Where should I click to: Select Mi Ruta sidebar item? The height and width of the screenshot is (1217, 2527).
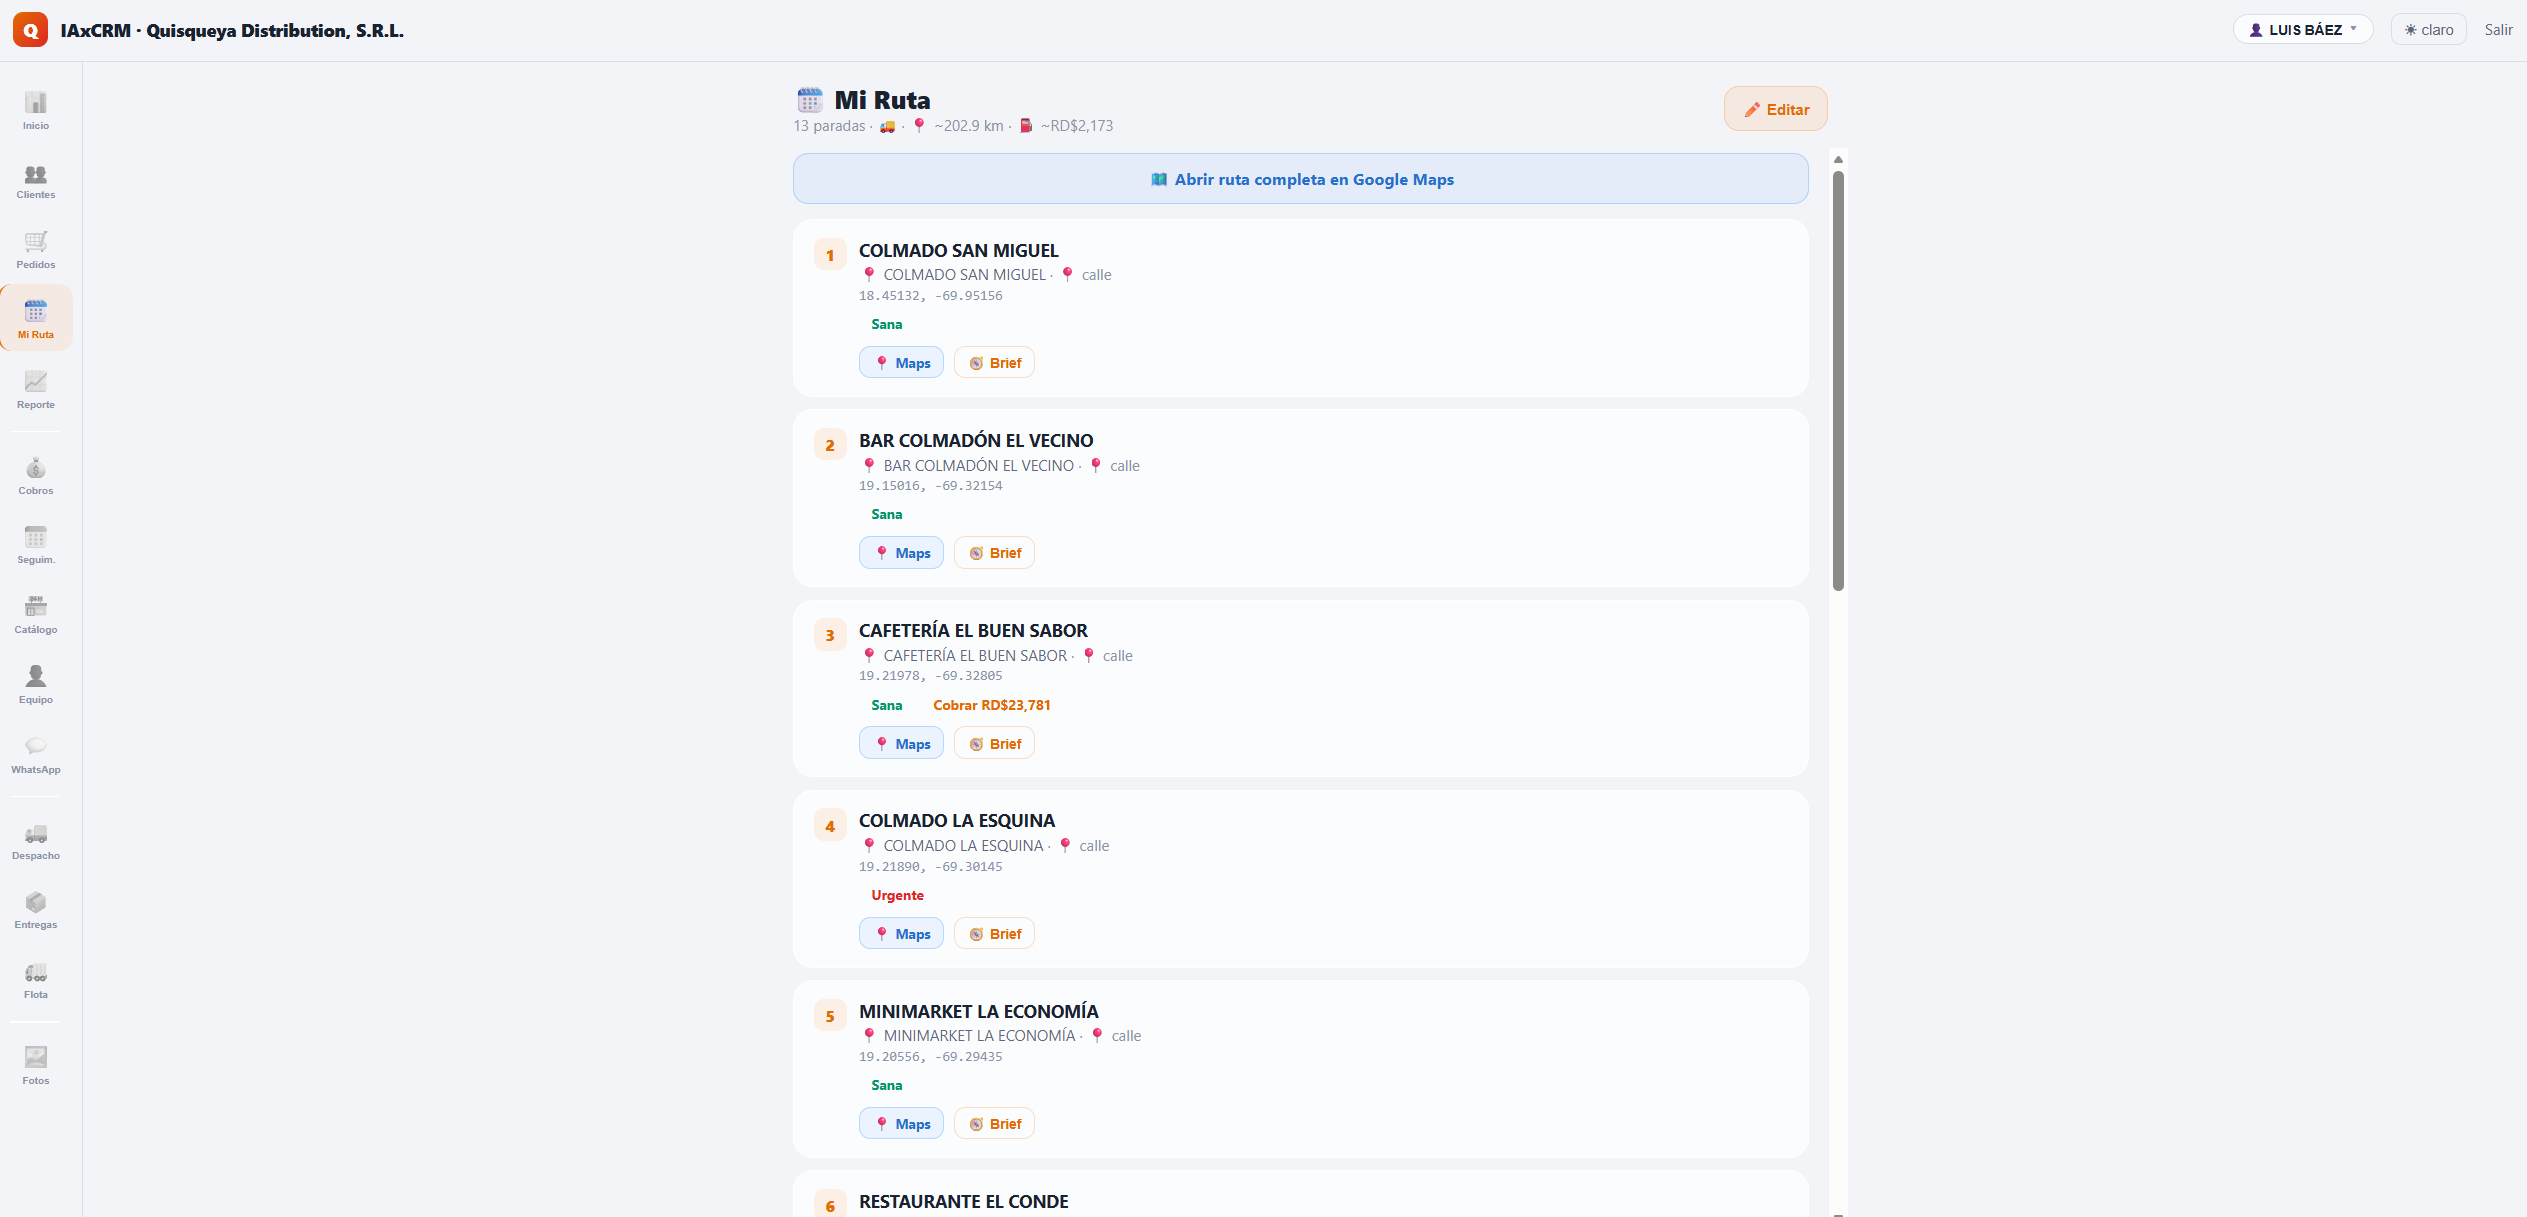pos(36,318)
